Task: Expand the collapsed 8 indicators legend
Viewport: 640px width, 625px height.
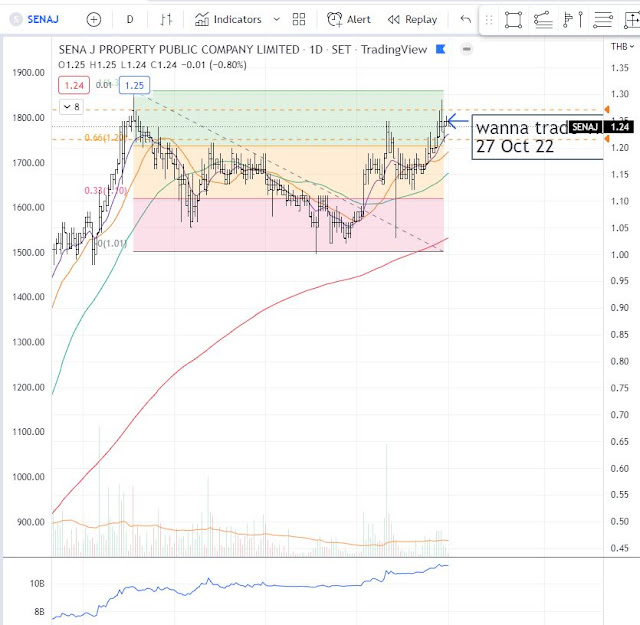Action: tap(71, 107)
